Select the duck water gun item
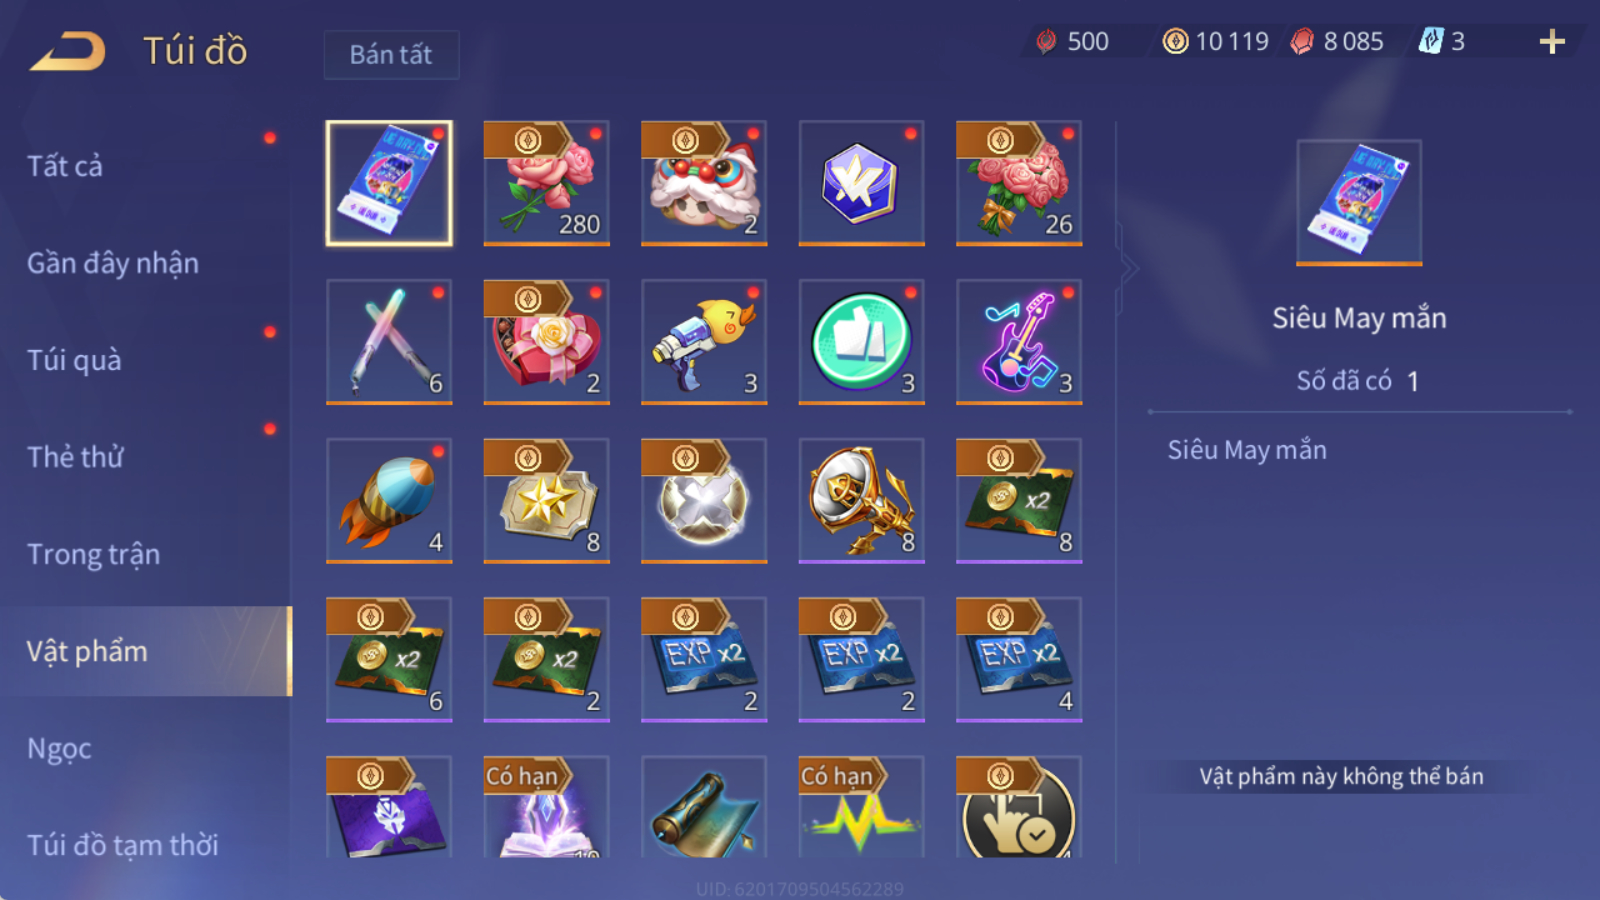 (704, 342)
